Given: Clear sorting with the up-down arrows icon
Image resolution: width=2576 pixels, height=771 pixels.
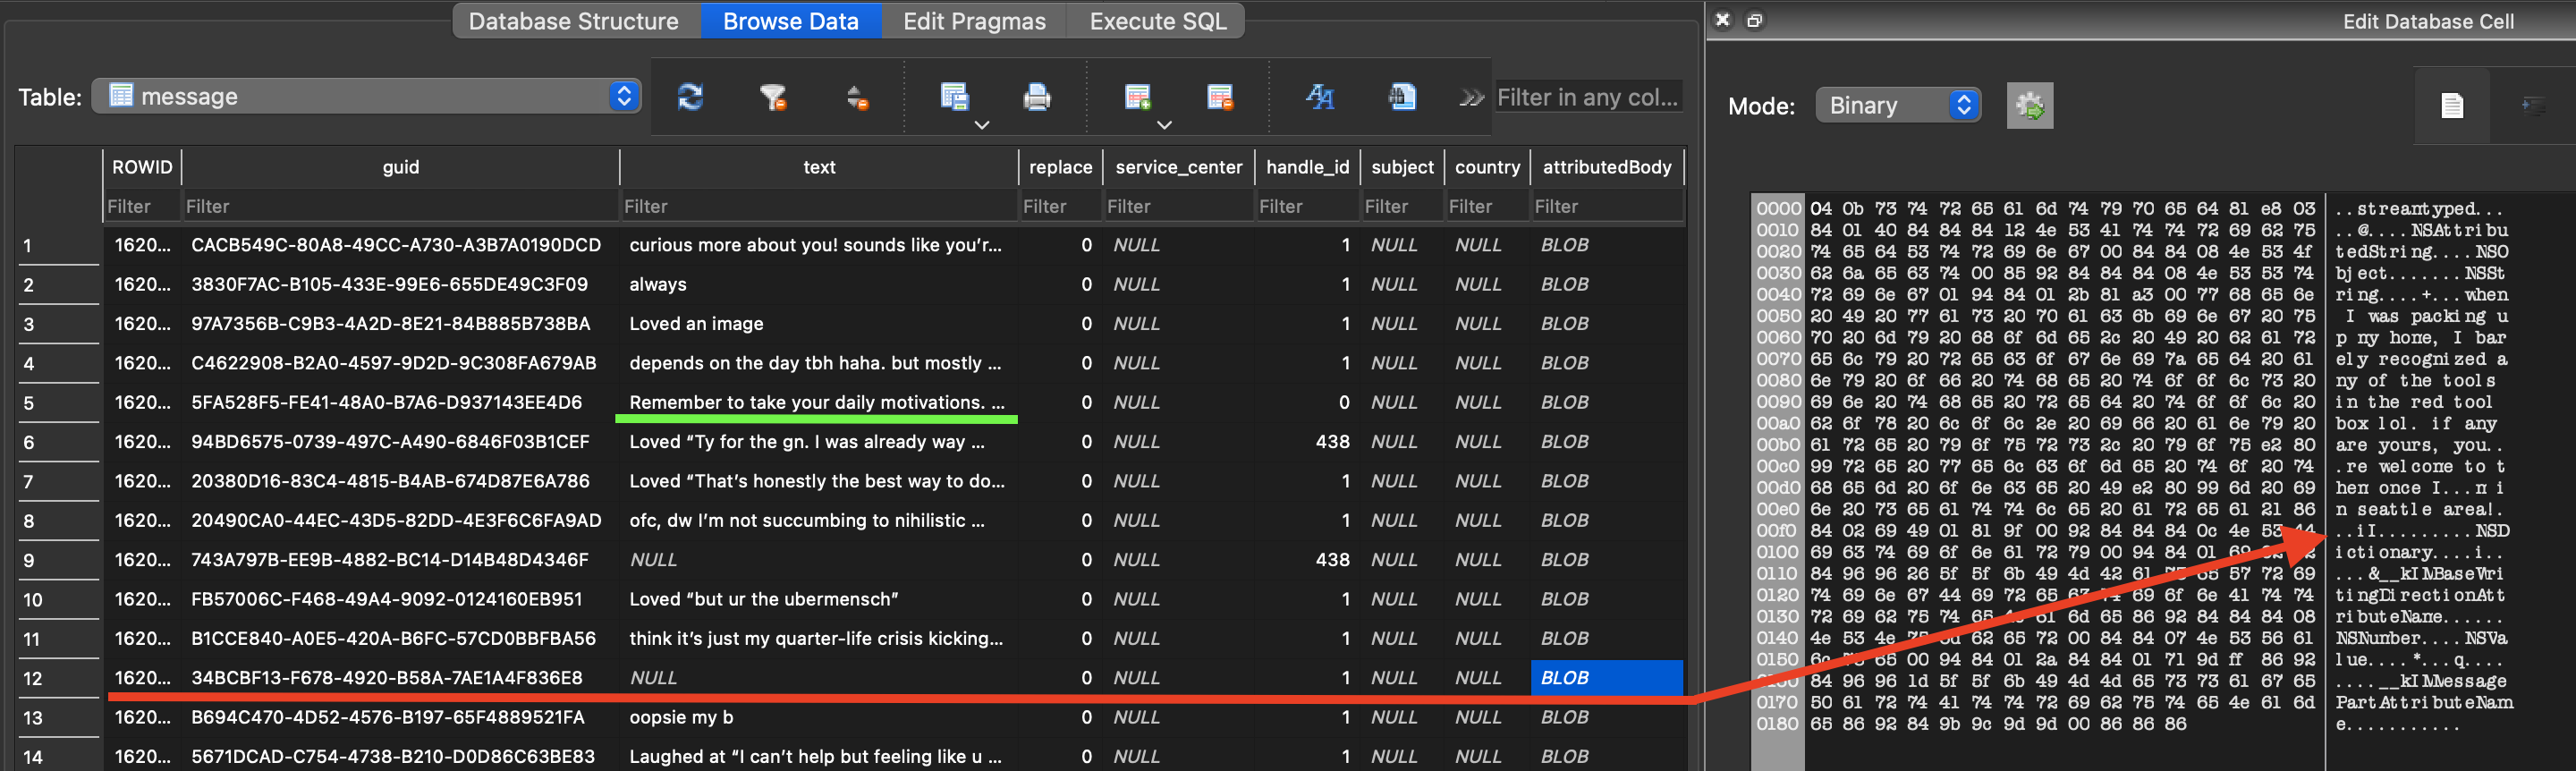Looking at the screenshot, I should point(857,97).
